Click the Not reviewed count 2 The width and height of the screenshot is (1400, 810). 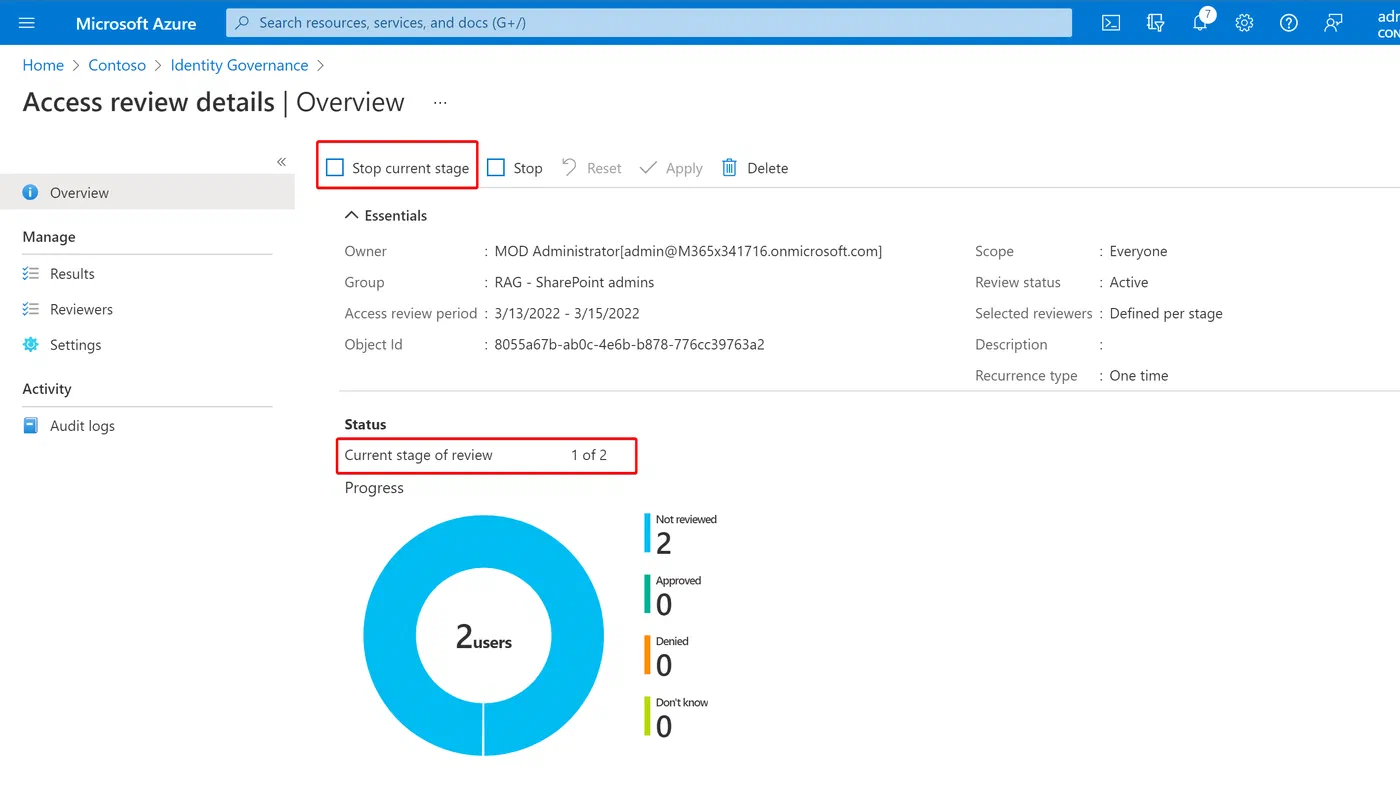[x=664, y=543]
